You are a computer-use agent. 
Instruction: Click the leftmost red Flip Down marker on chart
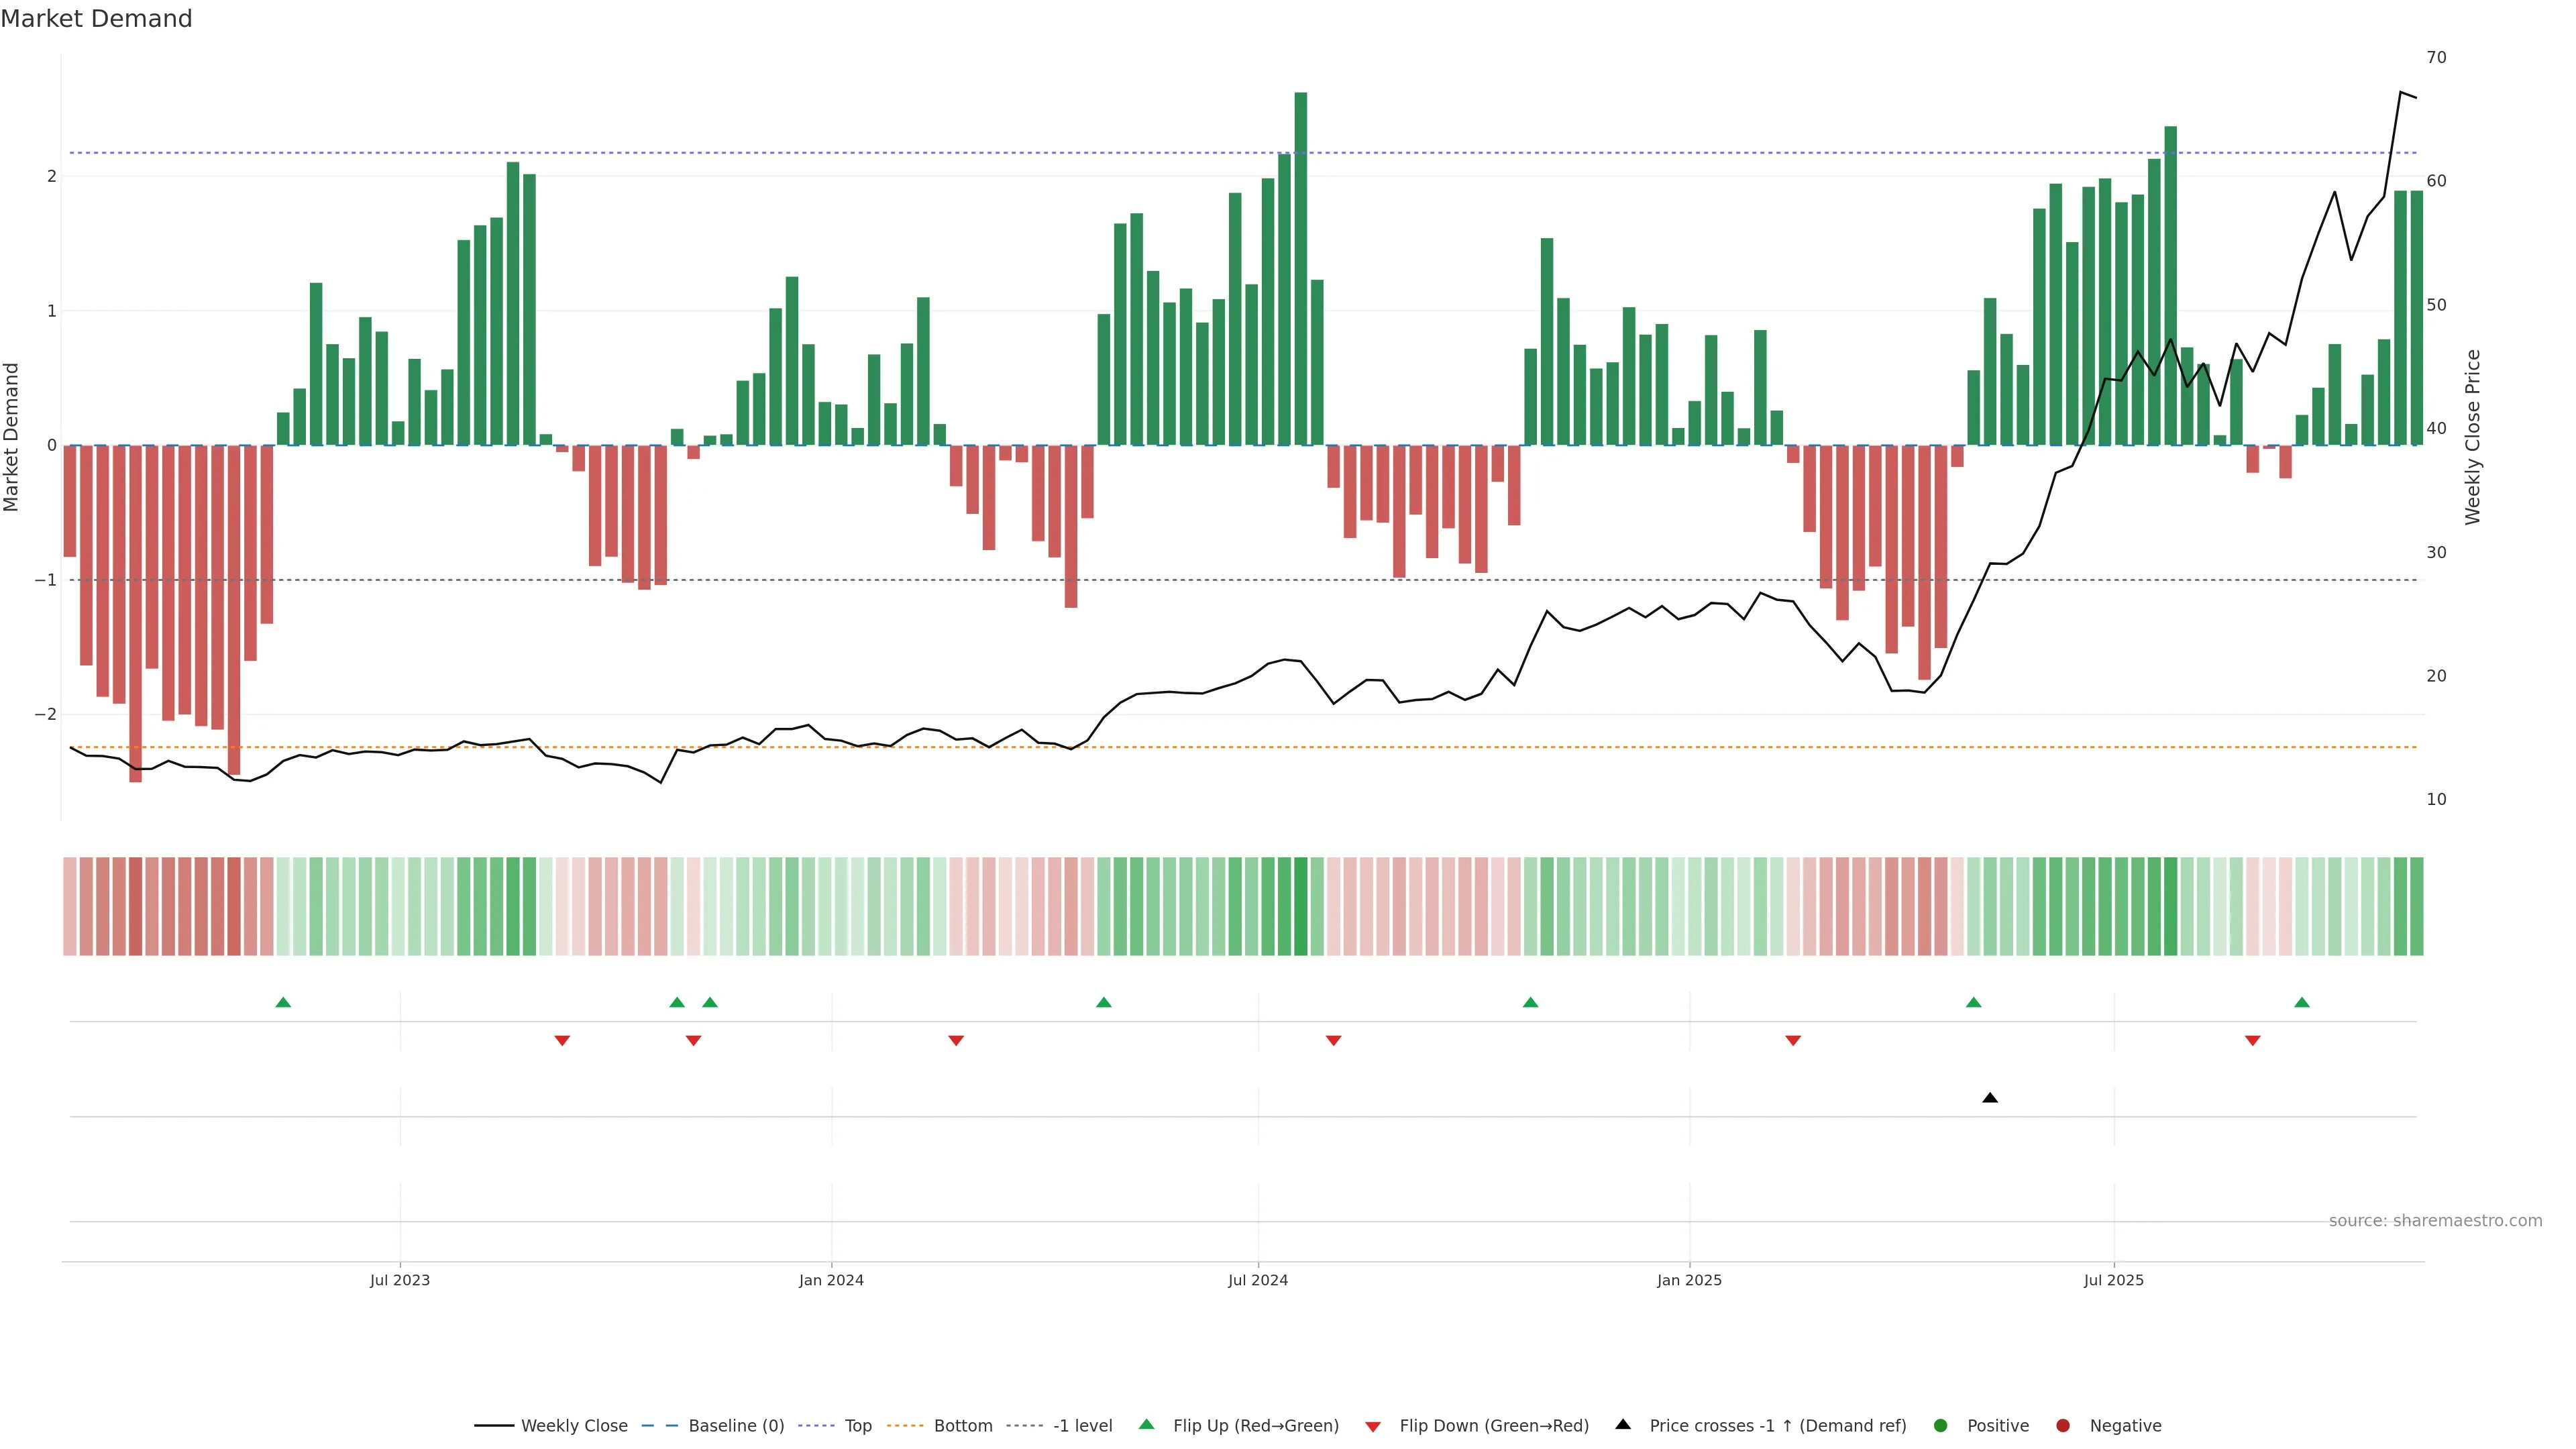(x=562, y=1041)
